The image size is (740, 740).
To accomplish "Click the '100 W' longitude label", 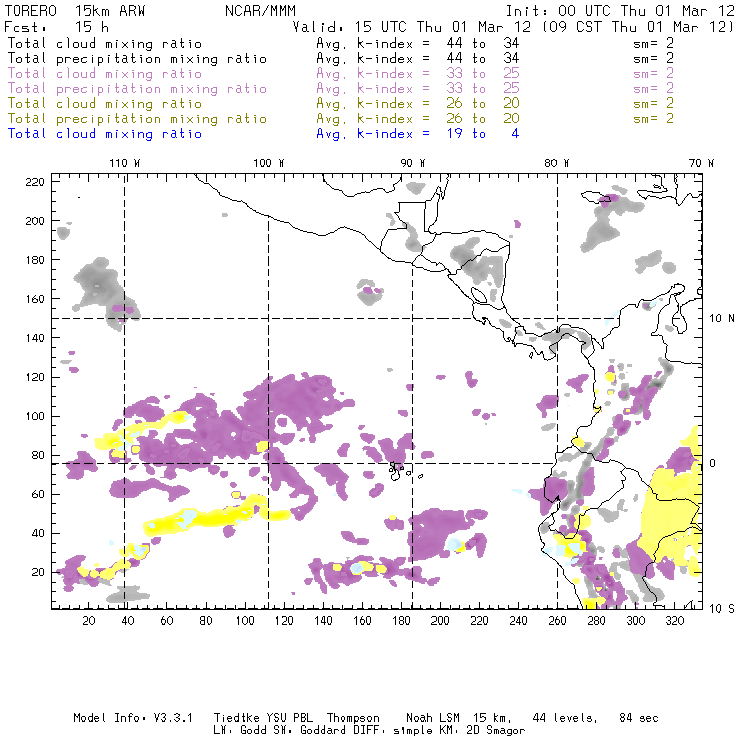I will pos(269,163).
